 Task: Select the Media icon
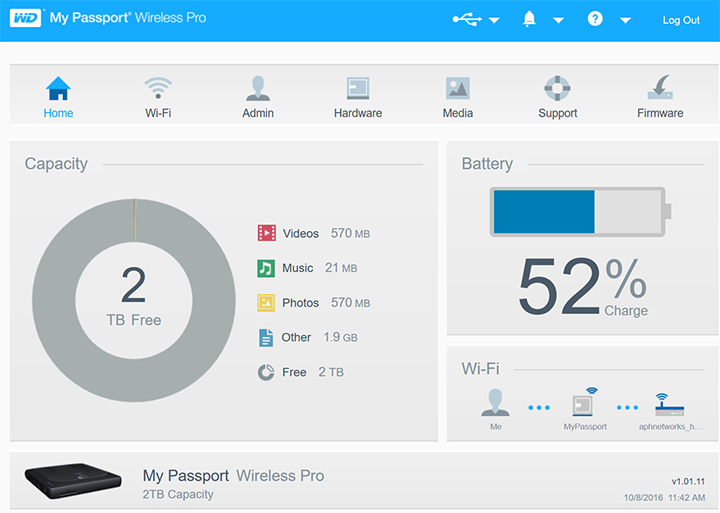click(x=458, y=89)
